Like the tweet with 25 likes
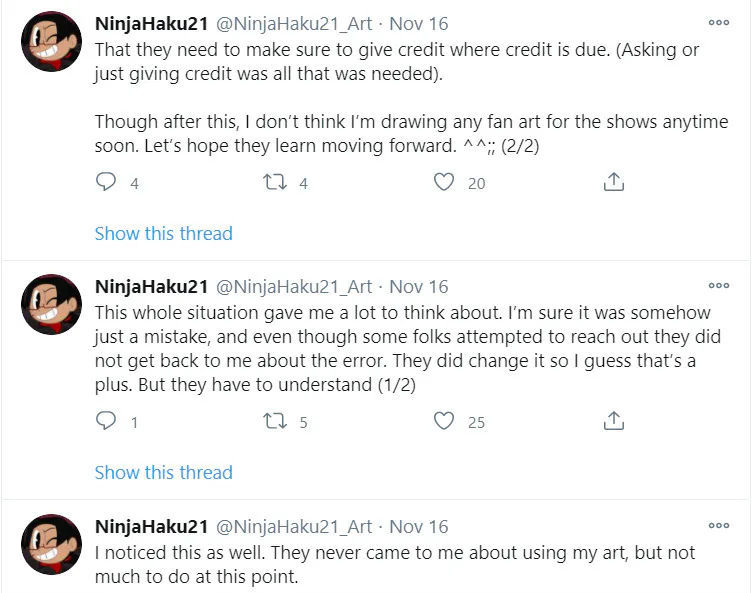Image resolution: width=752 pixels, height=593 pixels. point(445,421)
